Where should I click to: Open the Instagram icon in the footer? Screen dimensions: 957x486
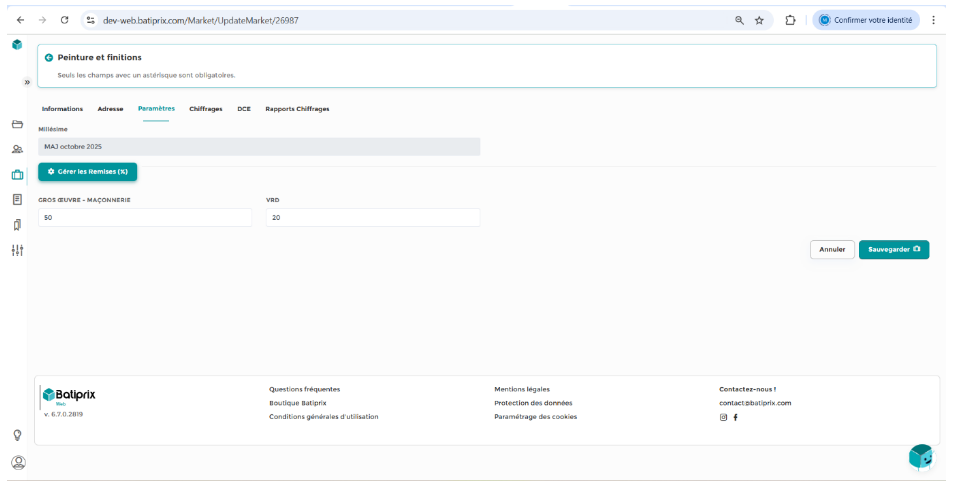(x=724, y=417)
